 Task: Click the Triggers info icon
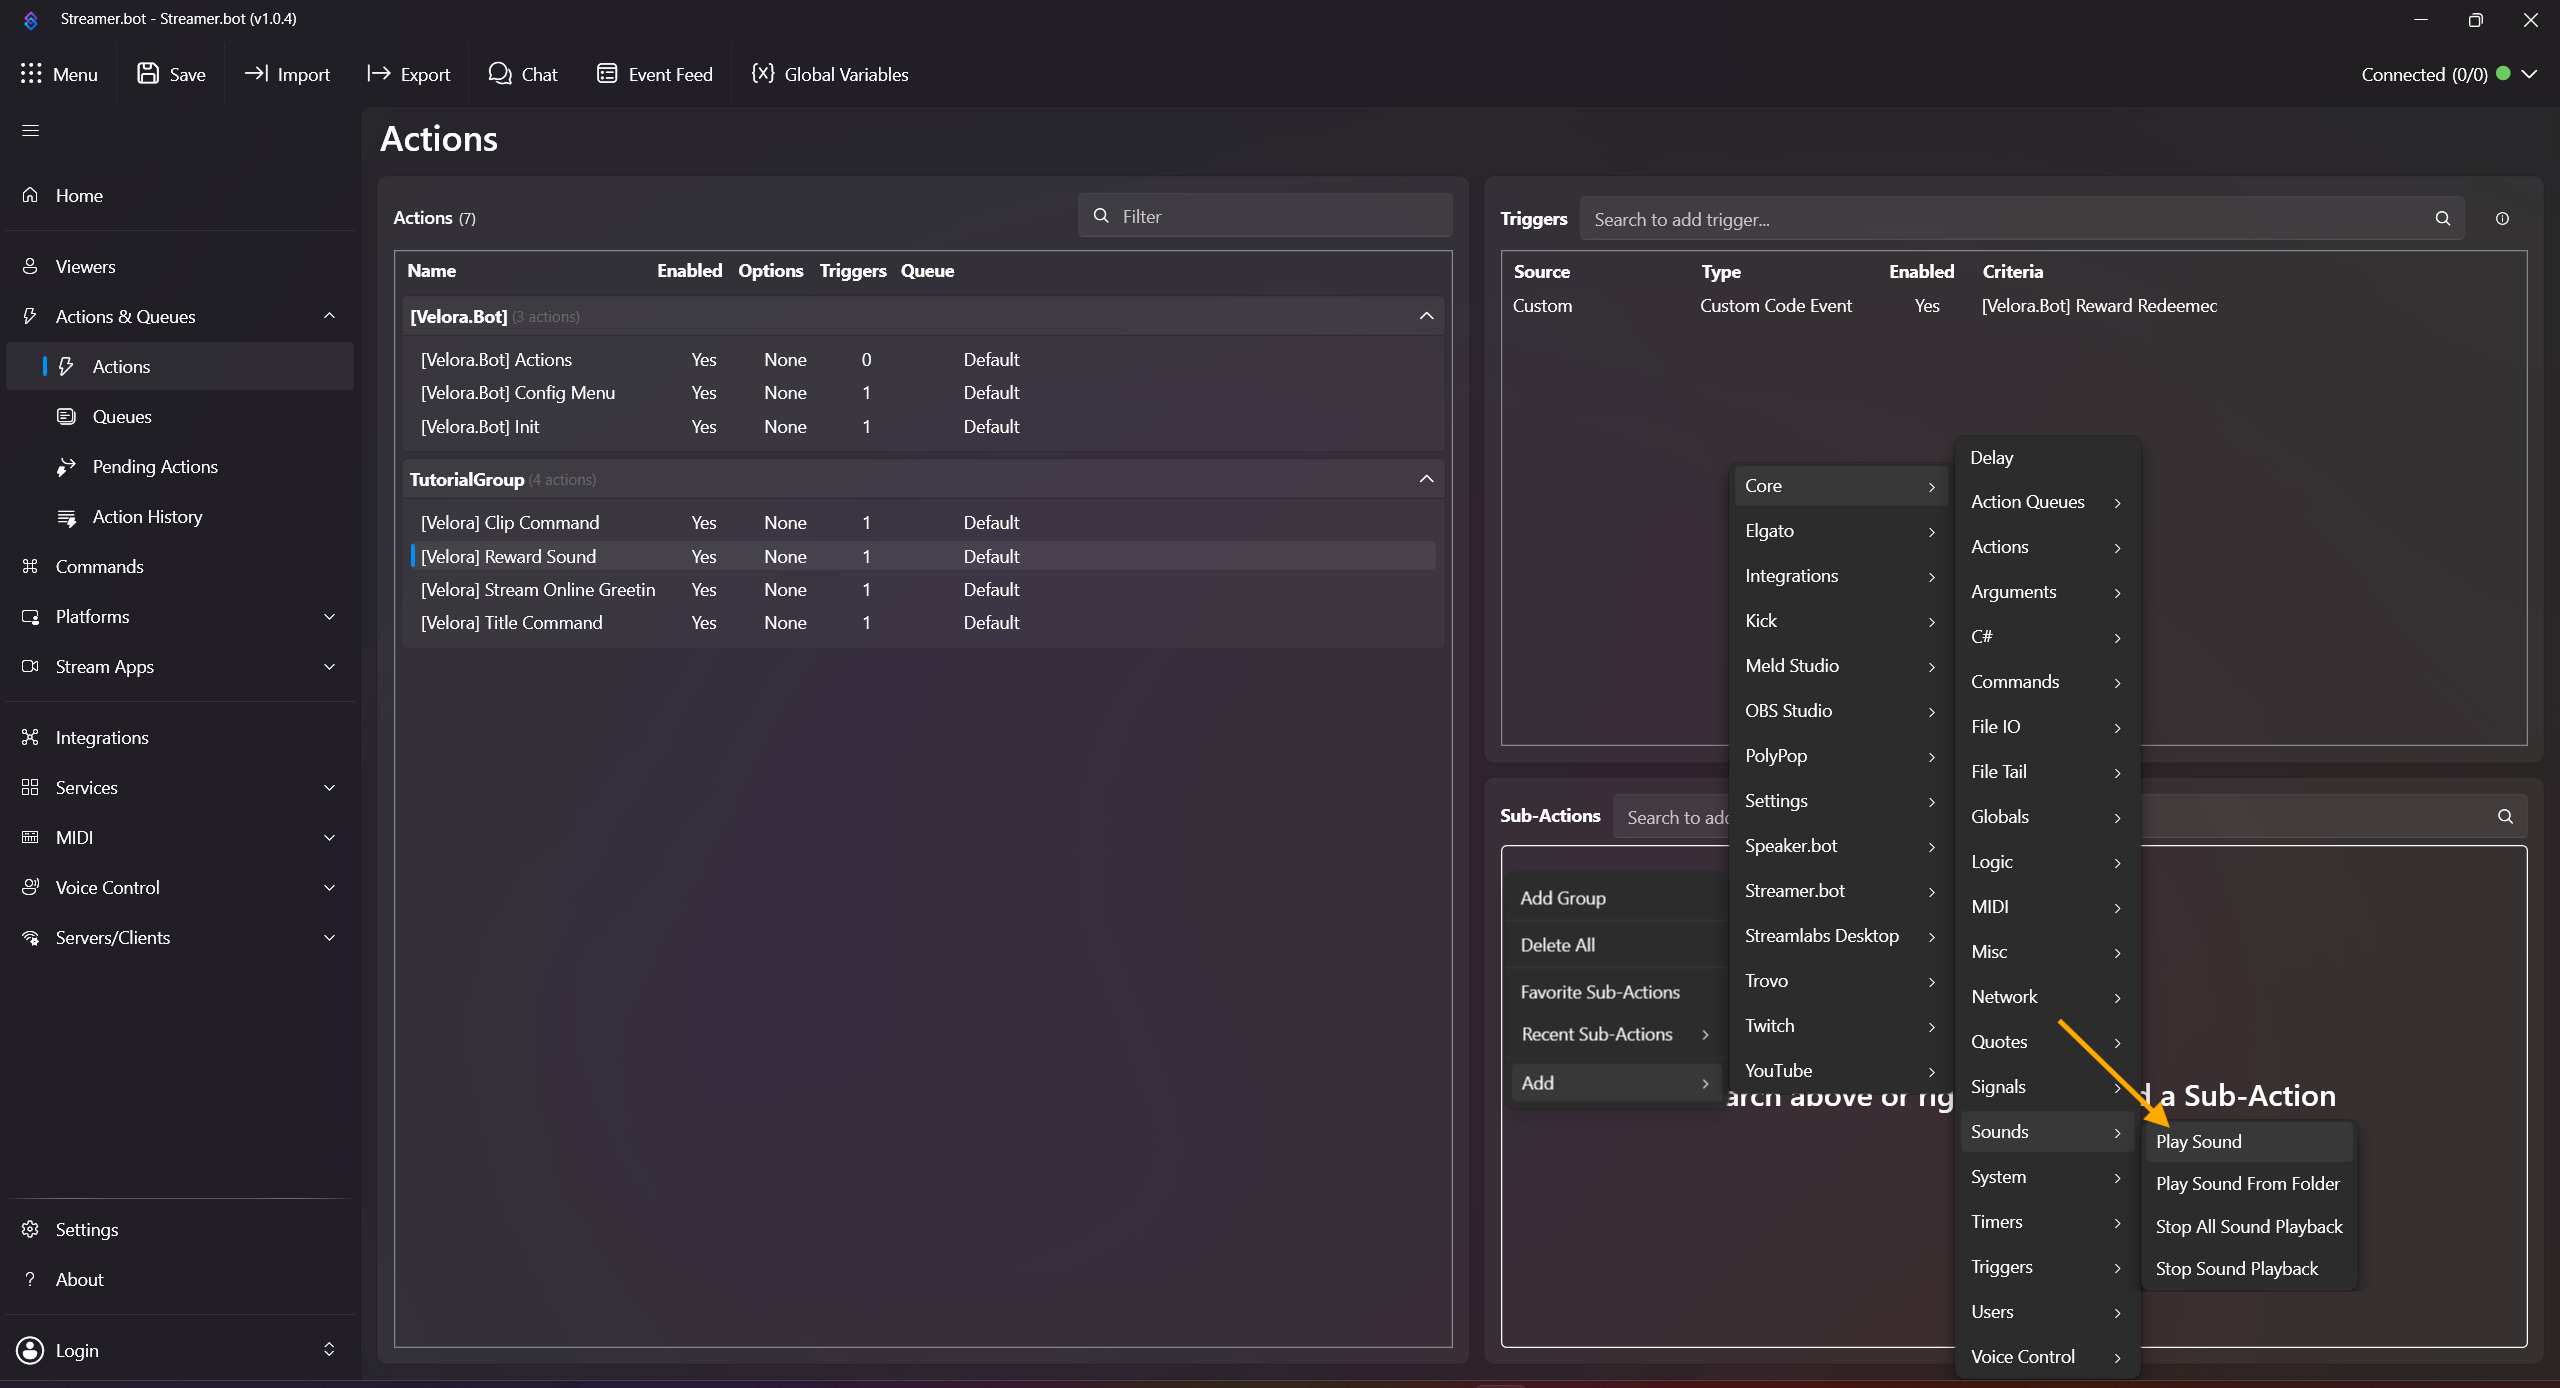click(2502, 219)
